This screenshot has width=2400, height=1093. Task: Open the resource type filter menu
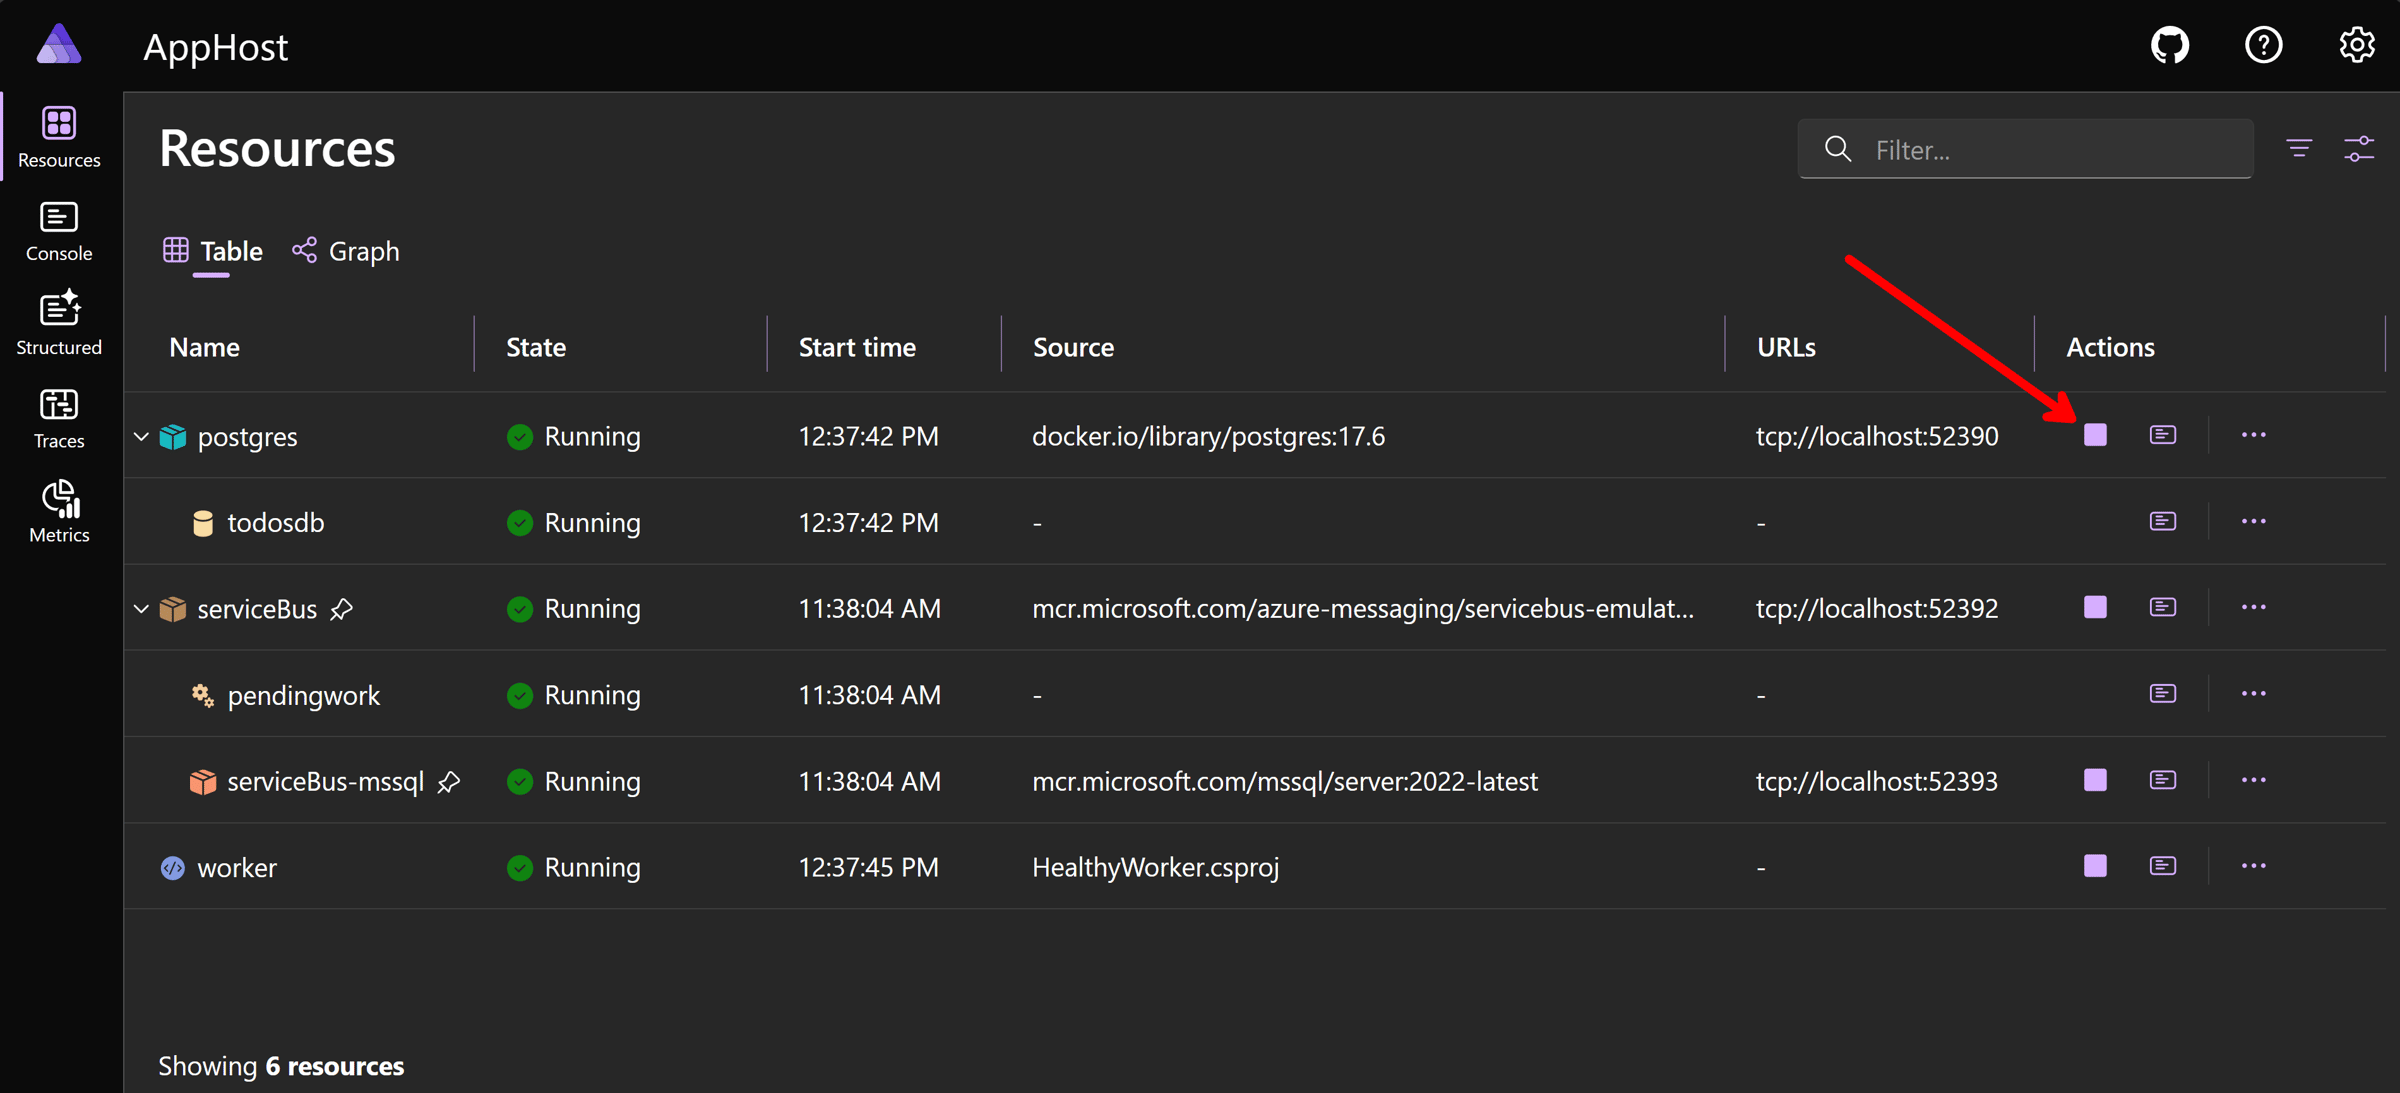tap(2299, 149)
